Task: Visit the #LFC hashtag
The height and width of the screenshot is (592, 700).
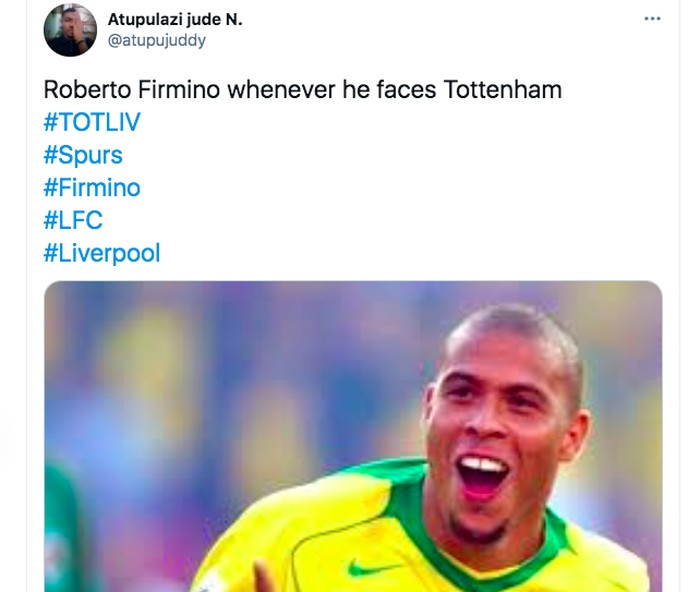Action: (x=73, y=219)
